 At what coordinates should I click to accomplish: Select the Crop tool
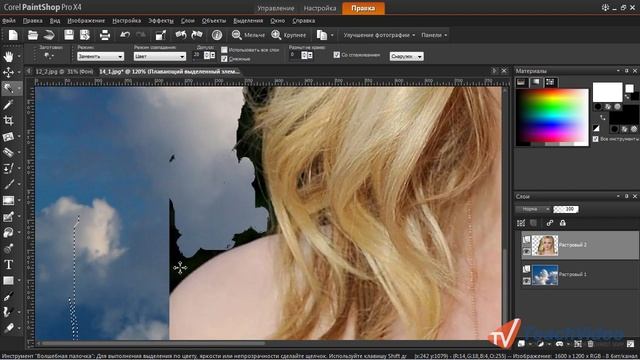pyautogui.click(x=8, y=120)
